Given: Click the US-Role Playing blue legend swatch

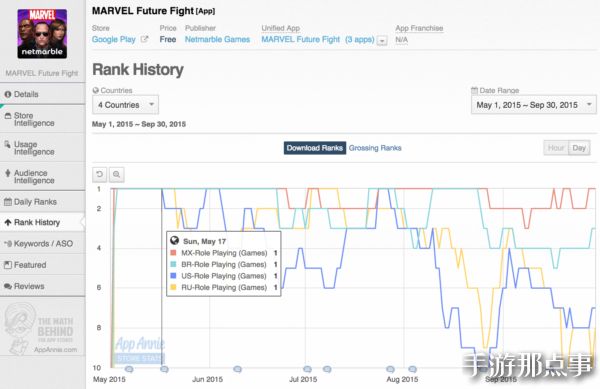Looking at the screenshot, I should pyautogui.click(x=173, y=276).
